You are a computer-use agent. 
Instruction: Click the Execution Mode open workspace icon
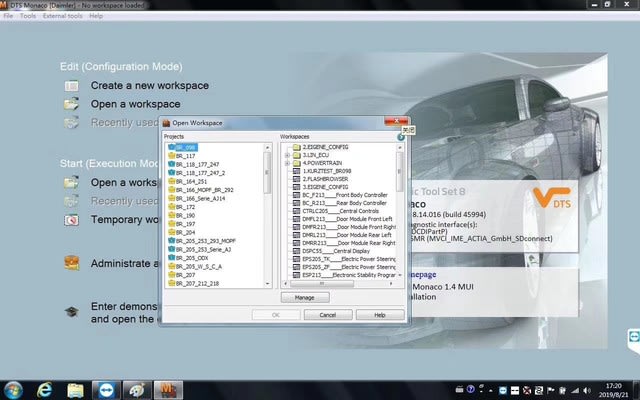point(71,182)
